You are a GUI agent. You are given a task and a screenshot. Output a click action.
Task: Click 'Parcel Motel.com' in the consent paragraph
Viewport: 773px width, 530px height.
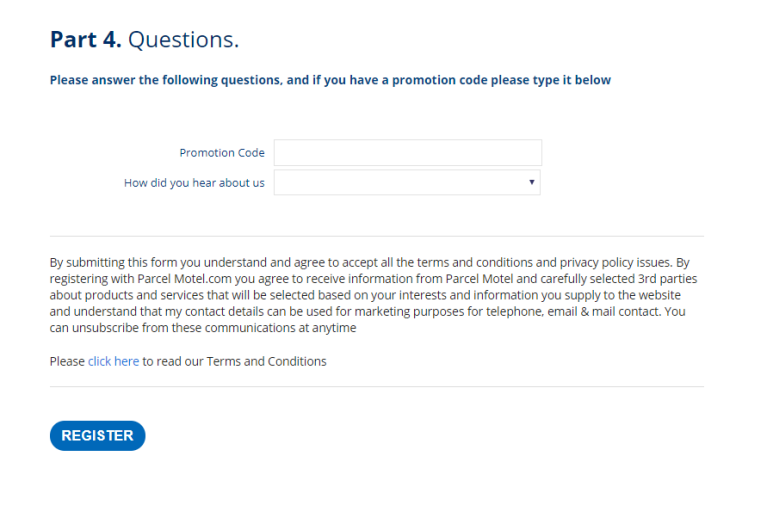184,279
